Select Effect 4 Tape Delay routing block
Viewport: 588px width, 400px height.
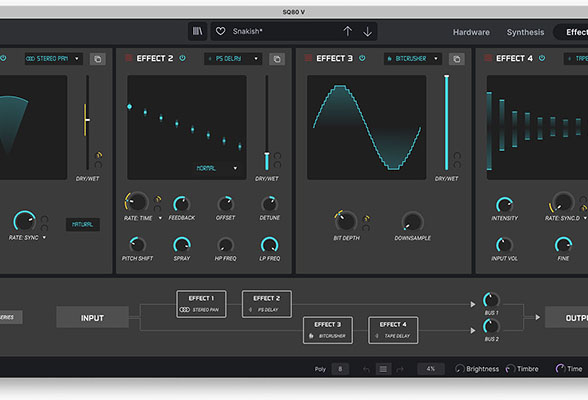coord(393,330)
